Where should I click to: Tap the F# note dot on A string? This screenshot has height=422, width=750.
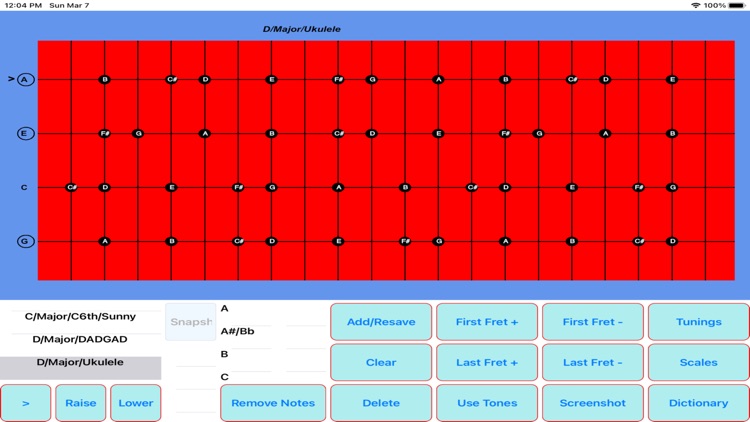[x=338, y=79]
